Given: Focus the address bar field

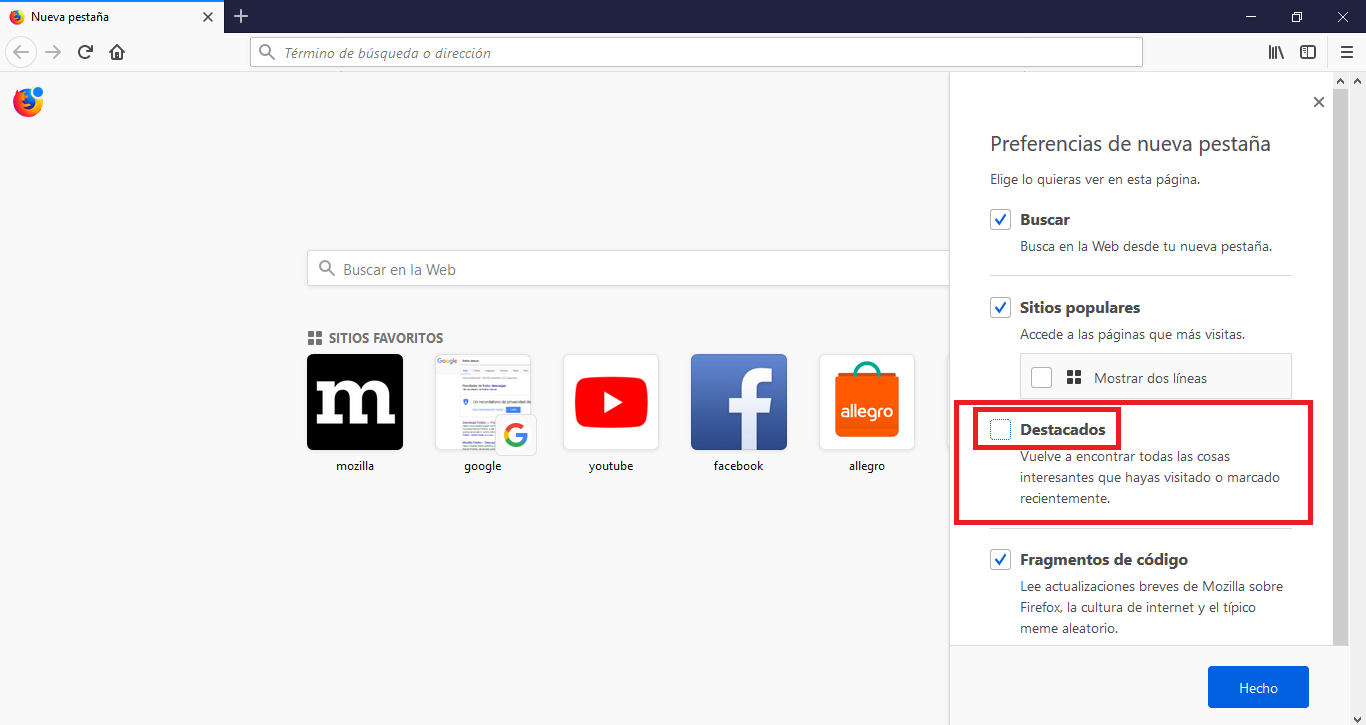Looking at the screenshot, I should 696,52.
